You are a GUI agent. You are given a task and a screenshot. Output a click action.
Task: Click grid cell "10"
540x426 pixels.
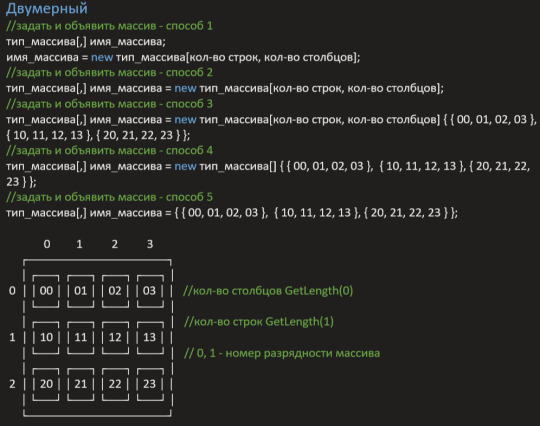coord(46,337)
